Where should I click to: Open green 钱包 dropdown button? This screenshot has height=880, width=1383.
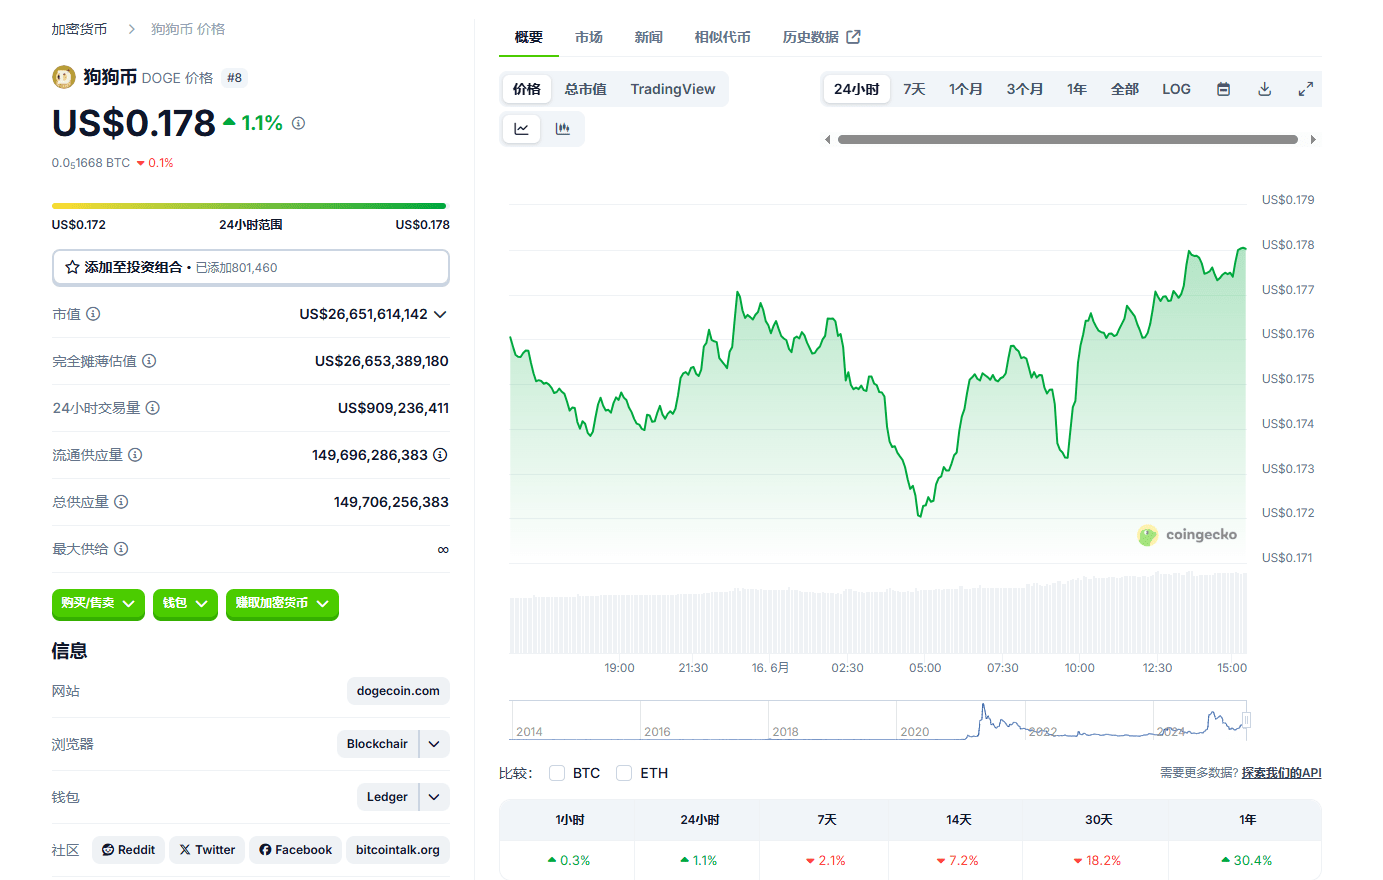(185, 604)
